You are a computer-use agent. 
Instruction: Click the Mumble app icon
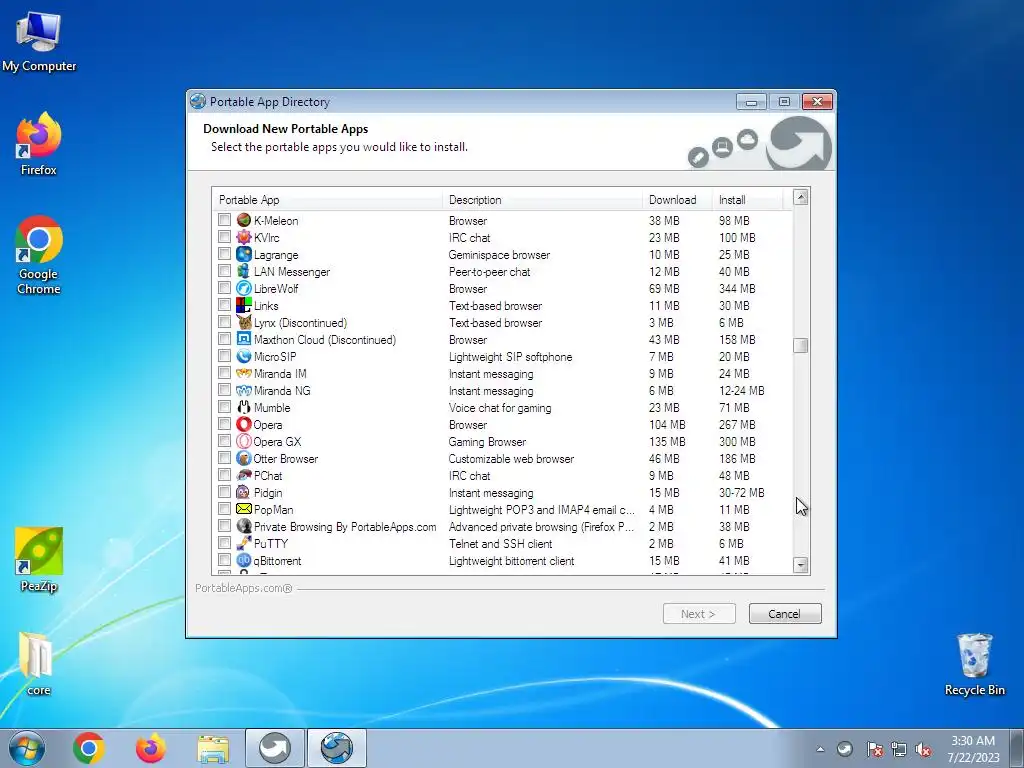[244, 407]
